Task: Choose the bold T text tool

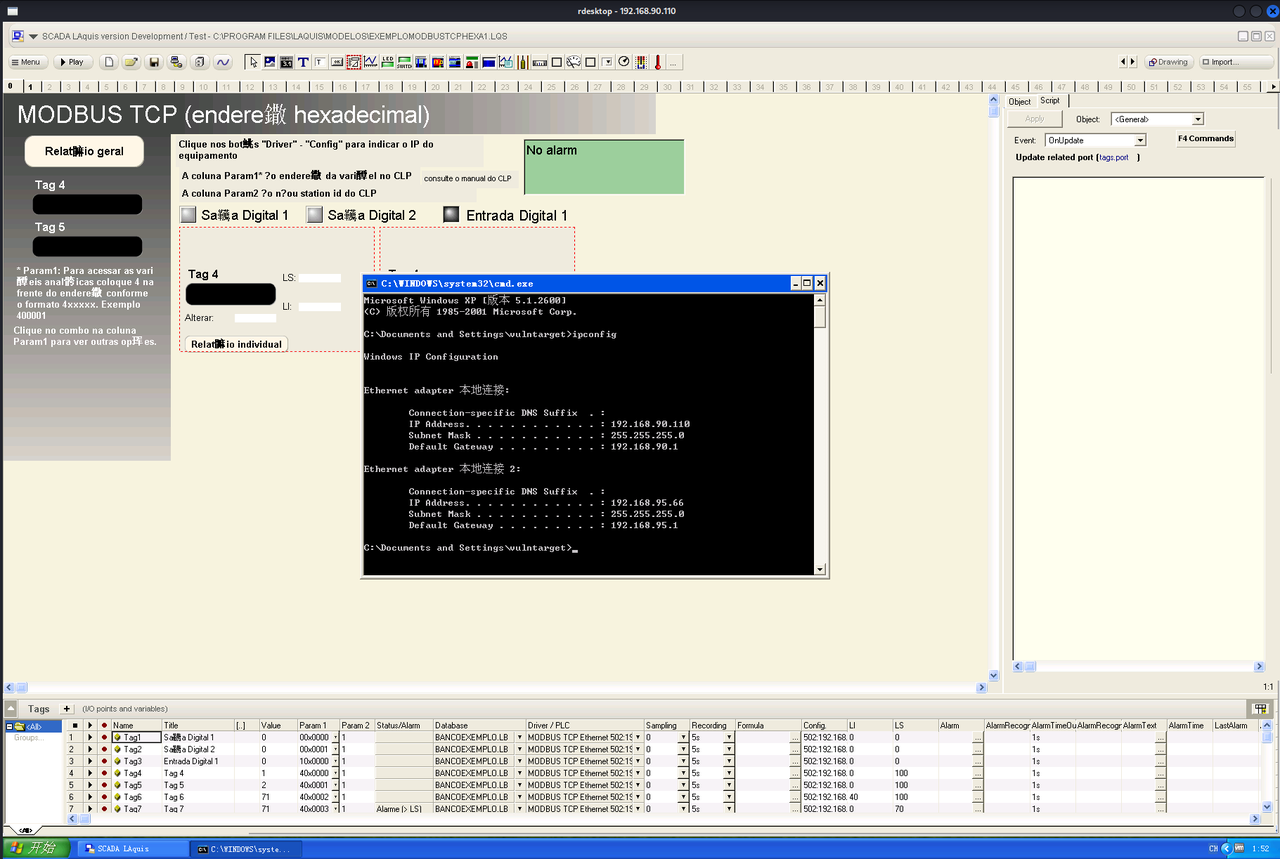Action: (x=303, y=62)
